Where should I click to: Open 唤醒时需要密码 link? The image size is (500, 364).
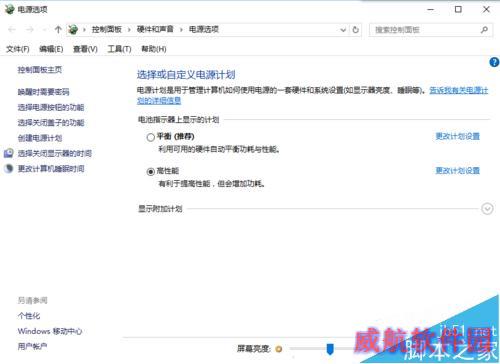[43, 92]
